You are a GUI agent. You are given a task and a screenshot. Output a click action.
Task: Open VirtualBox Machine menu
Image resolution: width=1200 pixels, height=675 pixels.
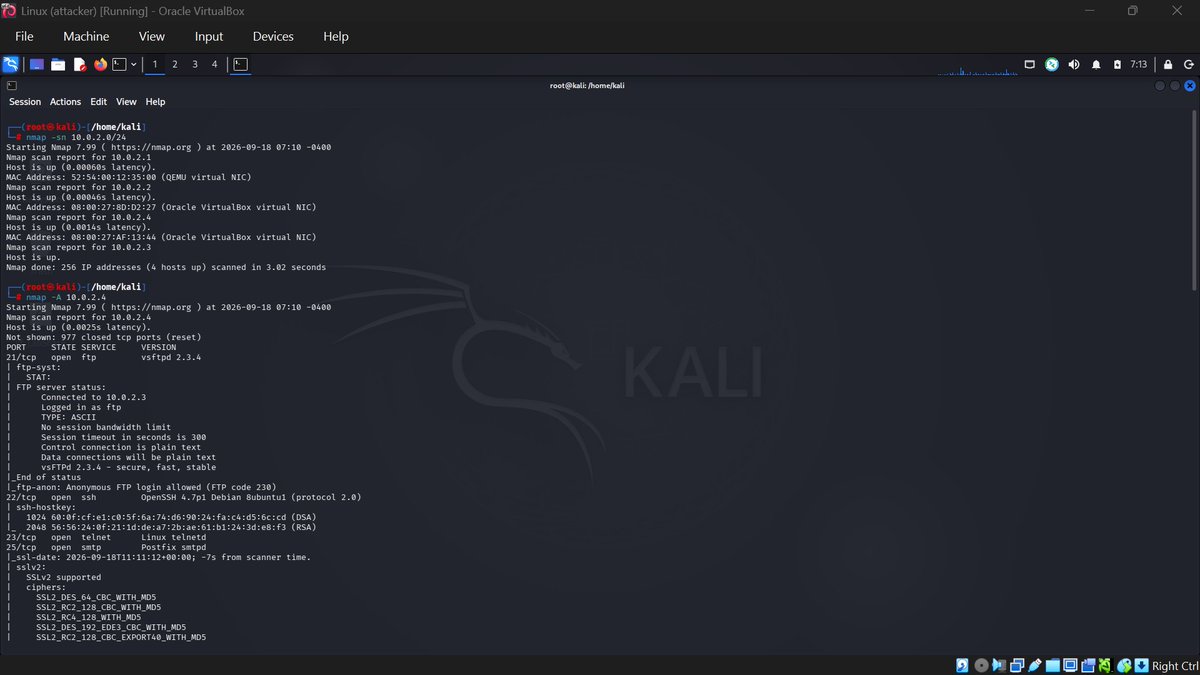tap(86, 36)
